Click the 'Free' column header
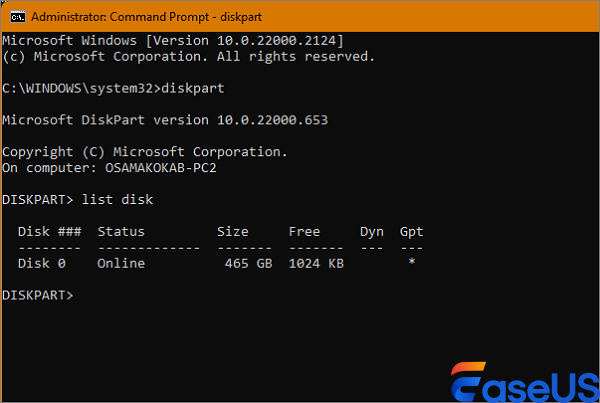This screenshot has height=403, width=600. (304, 231)
